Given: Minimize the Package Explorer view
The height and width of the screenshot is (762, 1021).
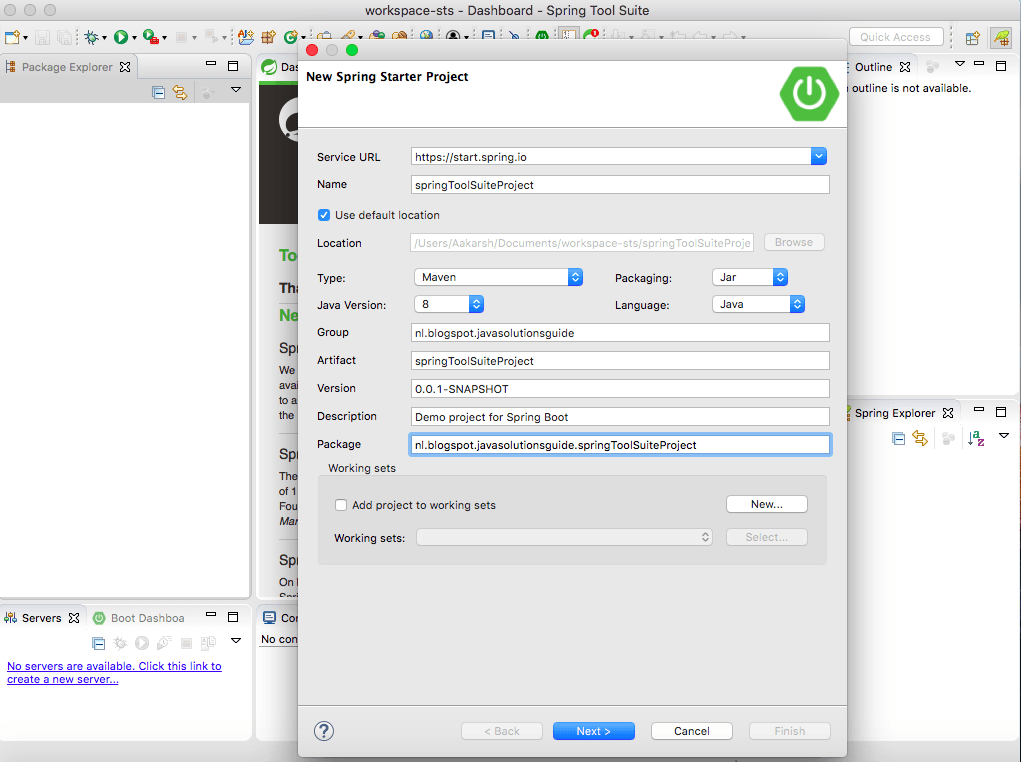Looking at the screenshot, I should [x=211, y=64].
